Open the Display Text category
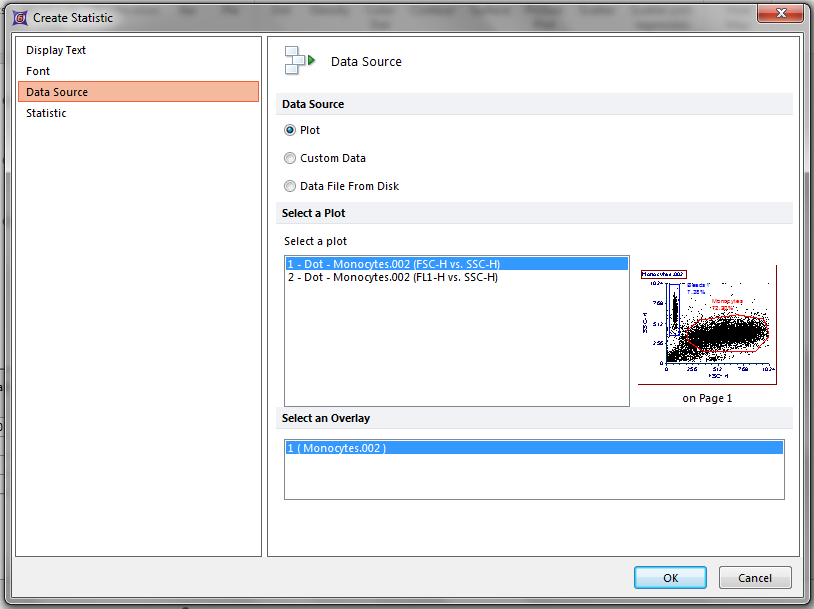Image resolution: width=814 pixels, height=609 pixels. [x=56, y=50]
